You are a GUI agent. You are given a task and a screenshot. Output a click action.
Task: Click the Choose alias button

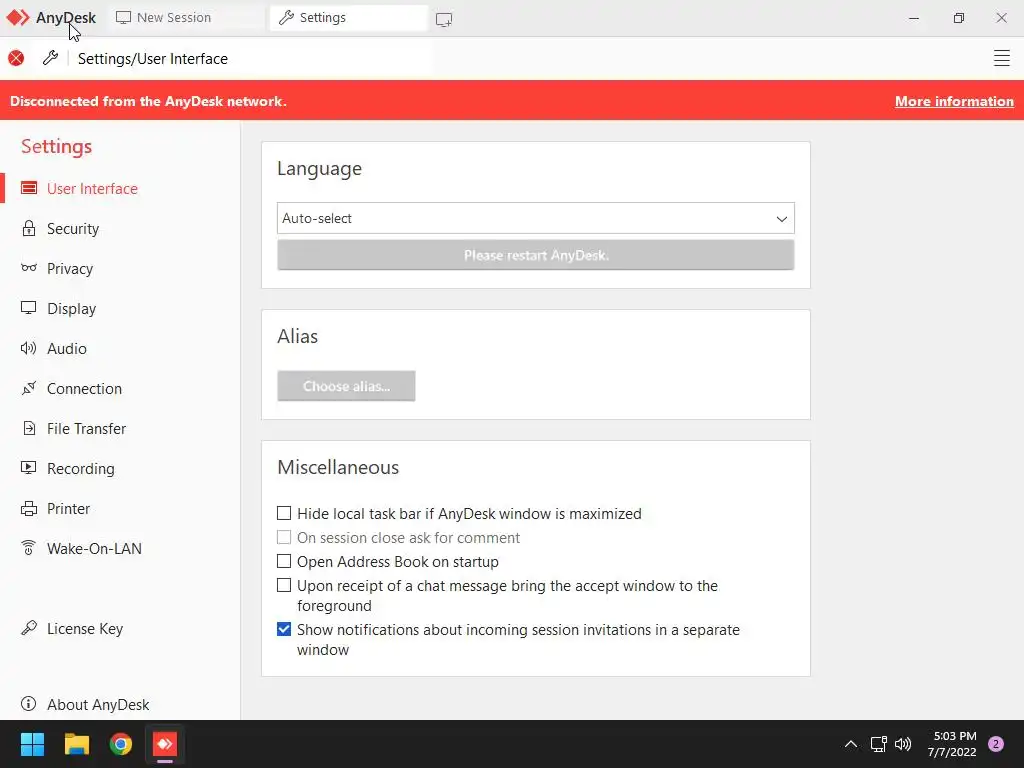pyautogui.click(x=346, y=386)
